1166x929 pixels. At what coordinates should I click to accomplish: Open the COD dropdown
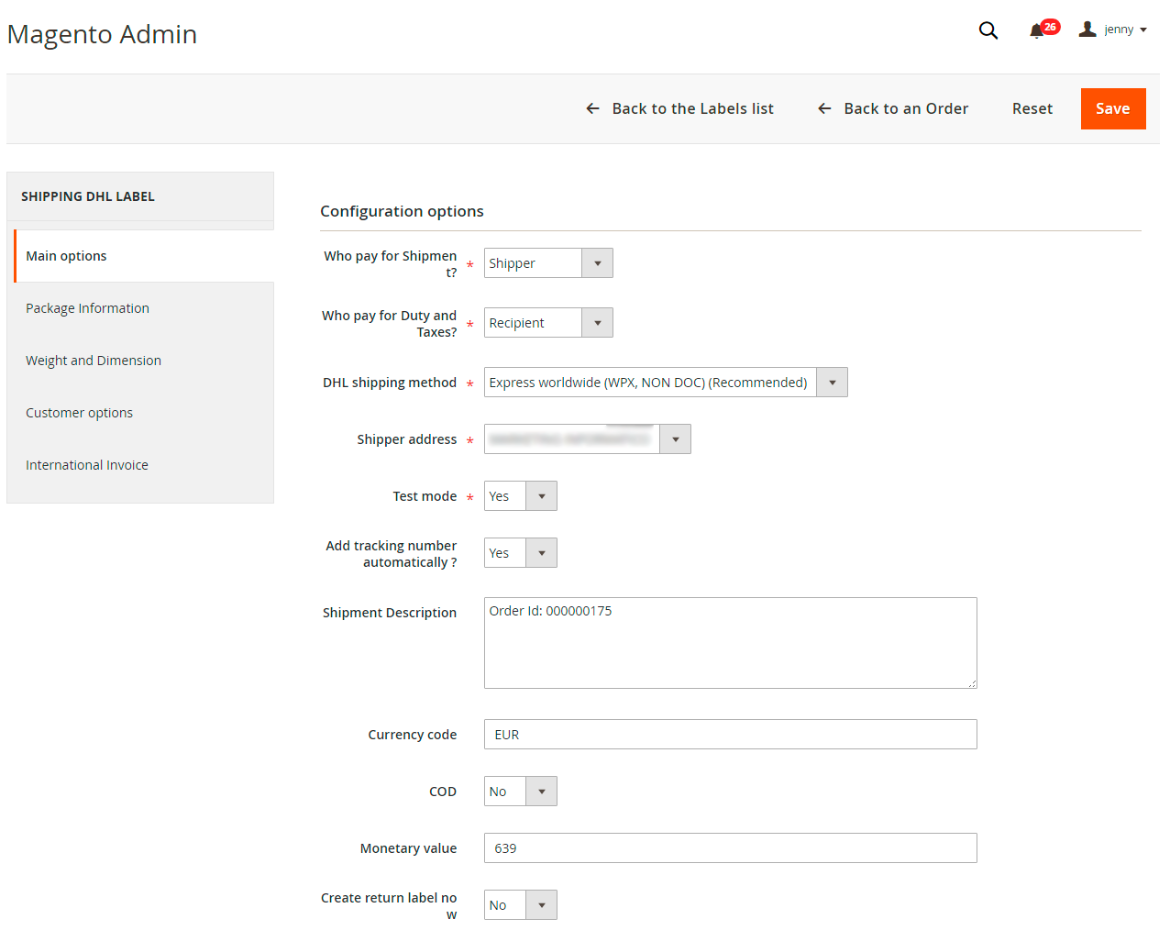point(521,791)
